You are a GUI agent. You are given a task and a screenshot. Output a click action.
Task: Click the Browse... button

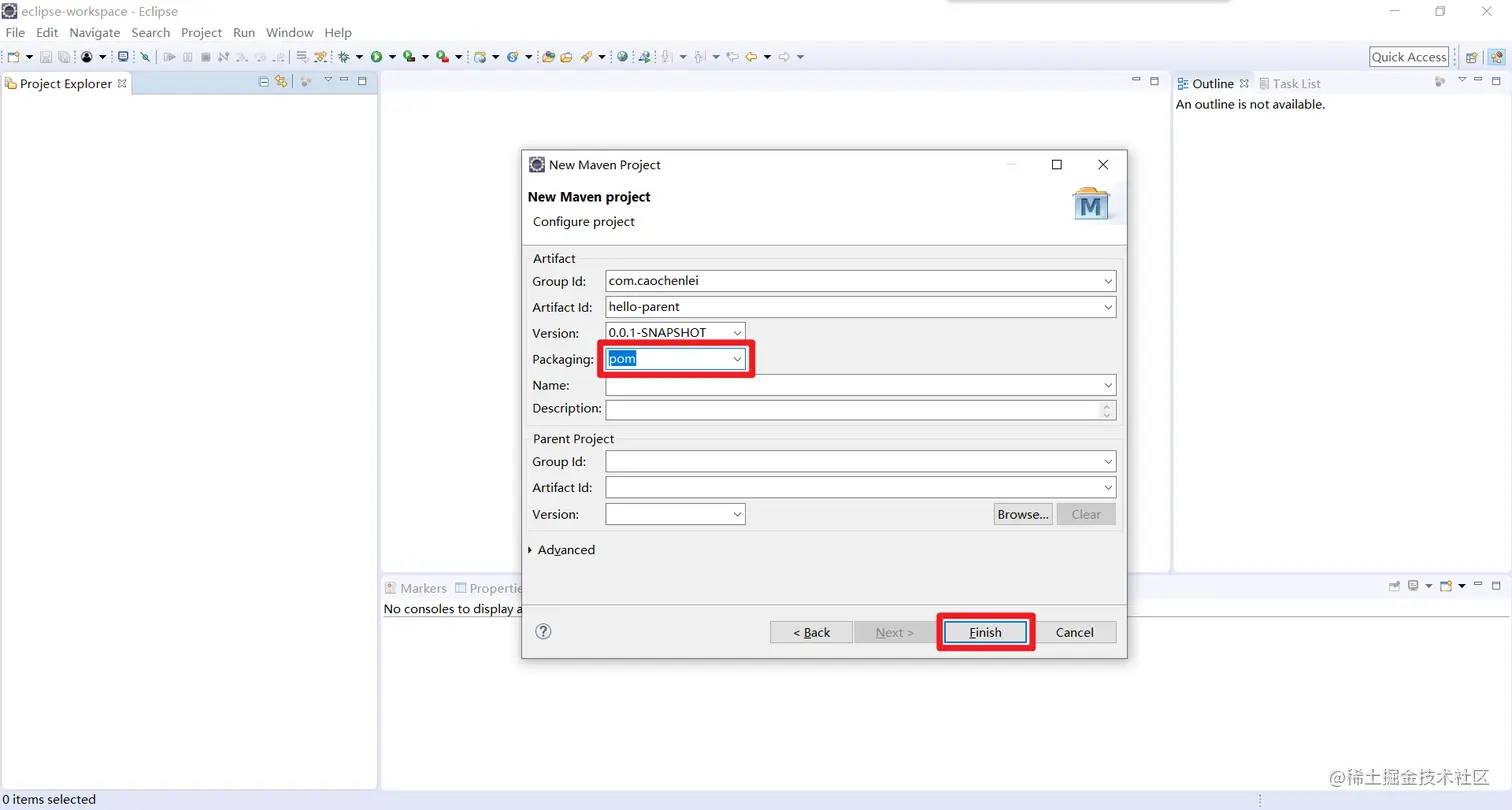[x=1023, y=514]
